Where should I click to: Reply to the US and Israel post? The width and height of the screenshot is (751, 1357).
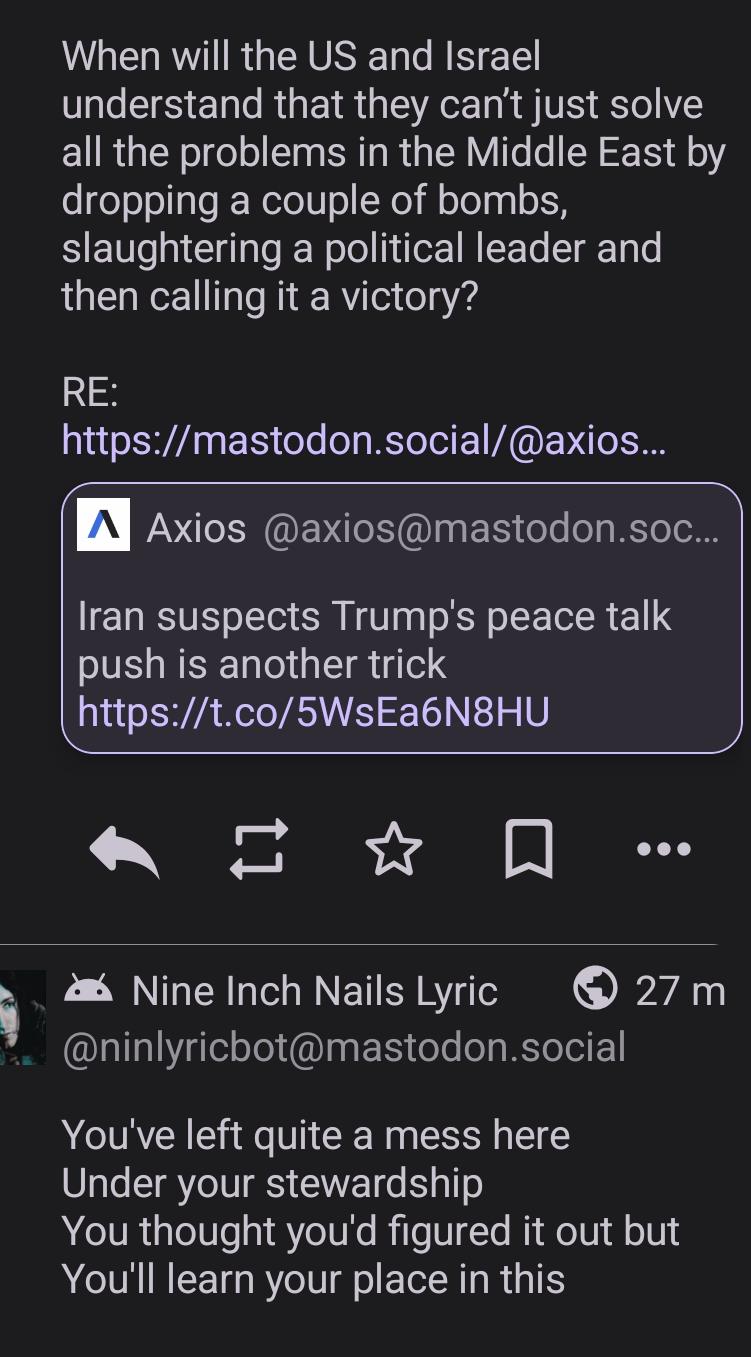pyautogui.click(x=124, y=850)
